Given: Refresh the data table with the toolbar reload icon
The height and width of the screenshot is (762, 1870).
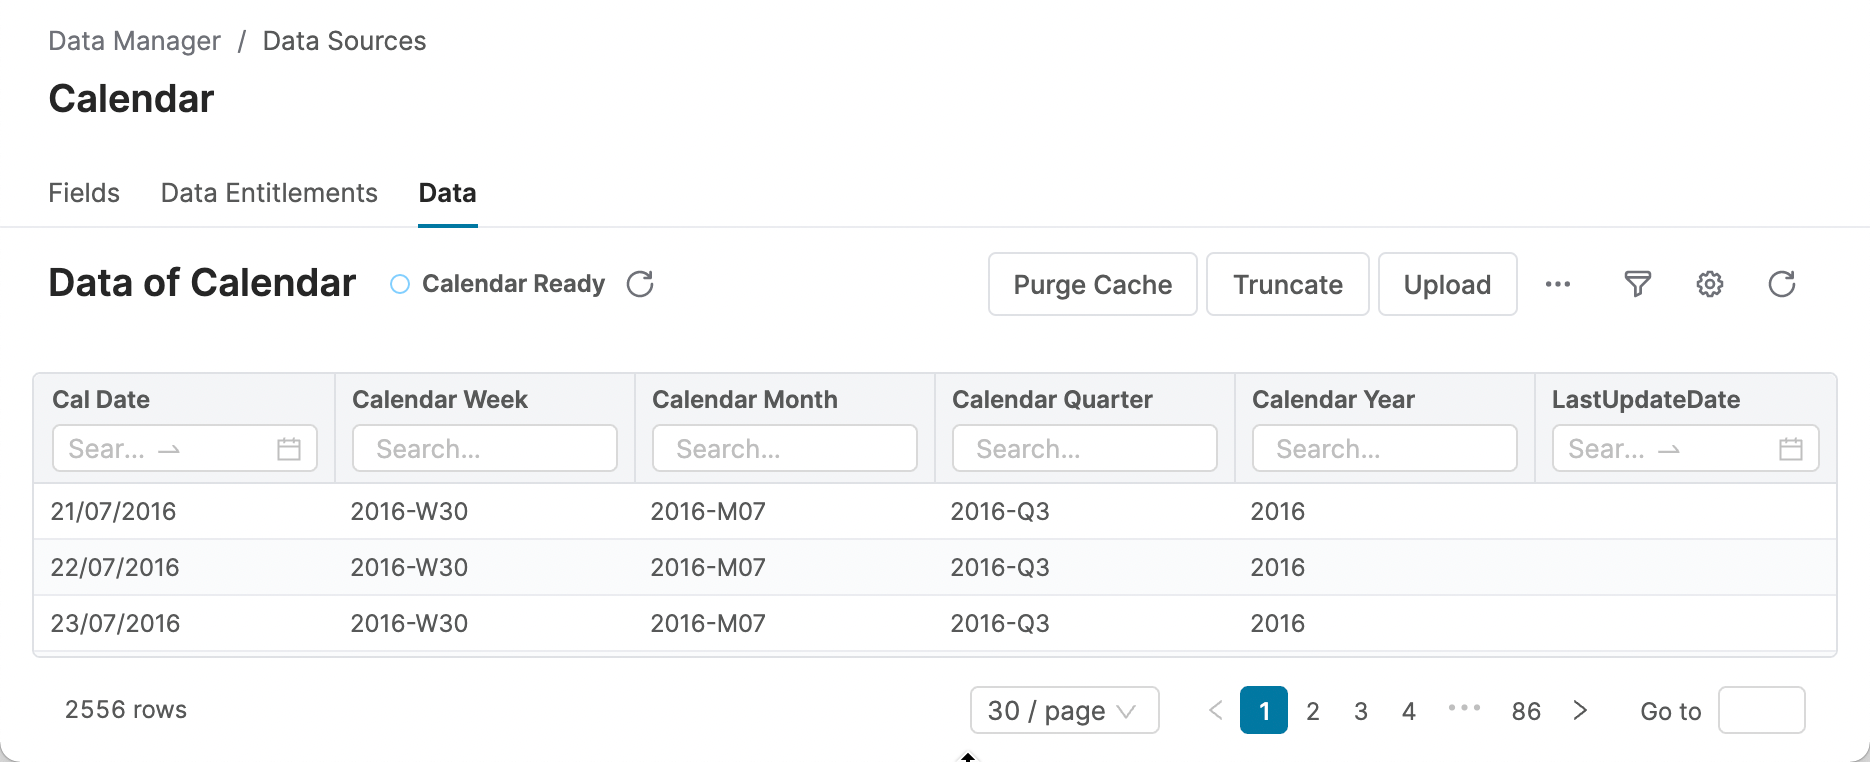Looking at the screenshot, I should pyautogui.click(x=1781, y=285).
